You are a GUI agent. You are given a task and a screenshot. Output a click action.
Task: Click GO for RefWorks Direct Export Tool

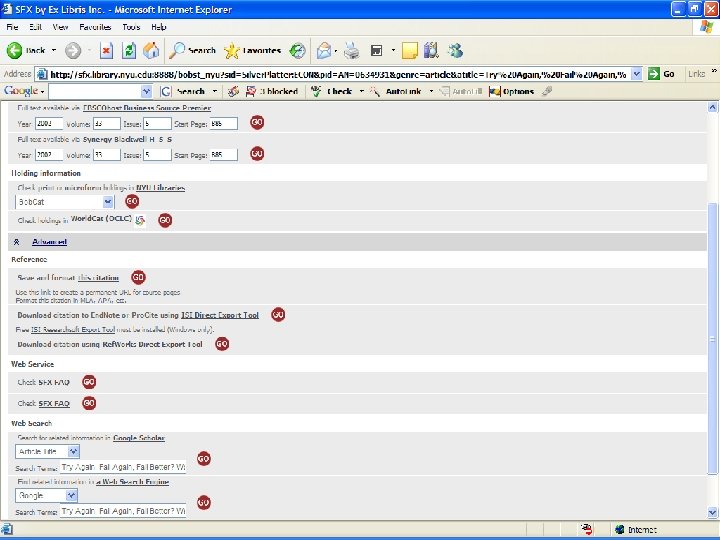(222, 344)
